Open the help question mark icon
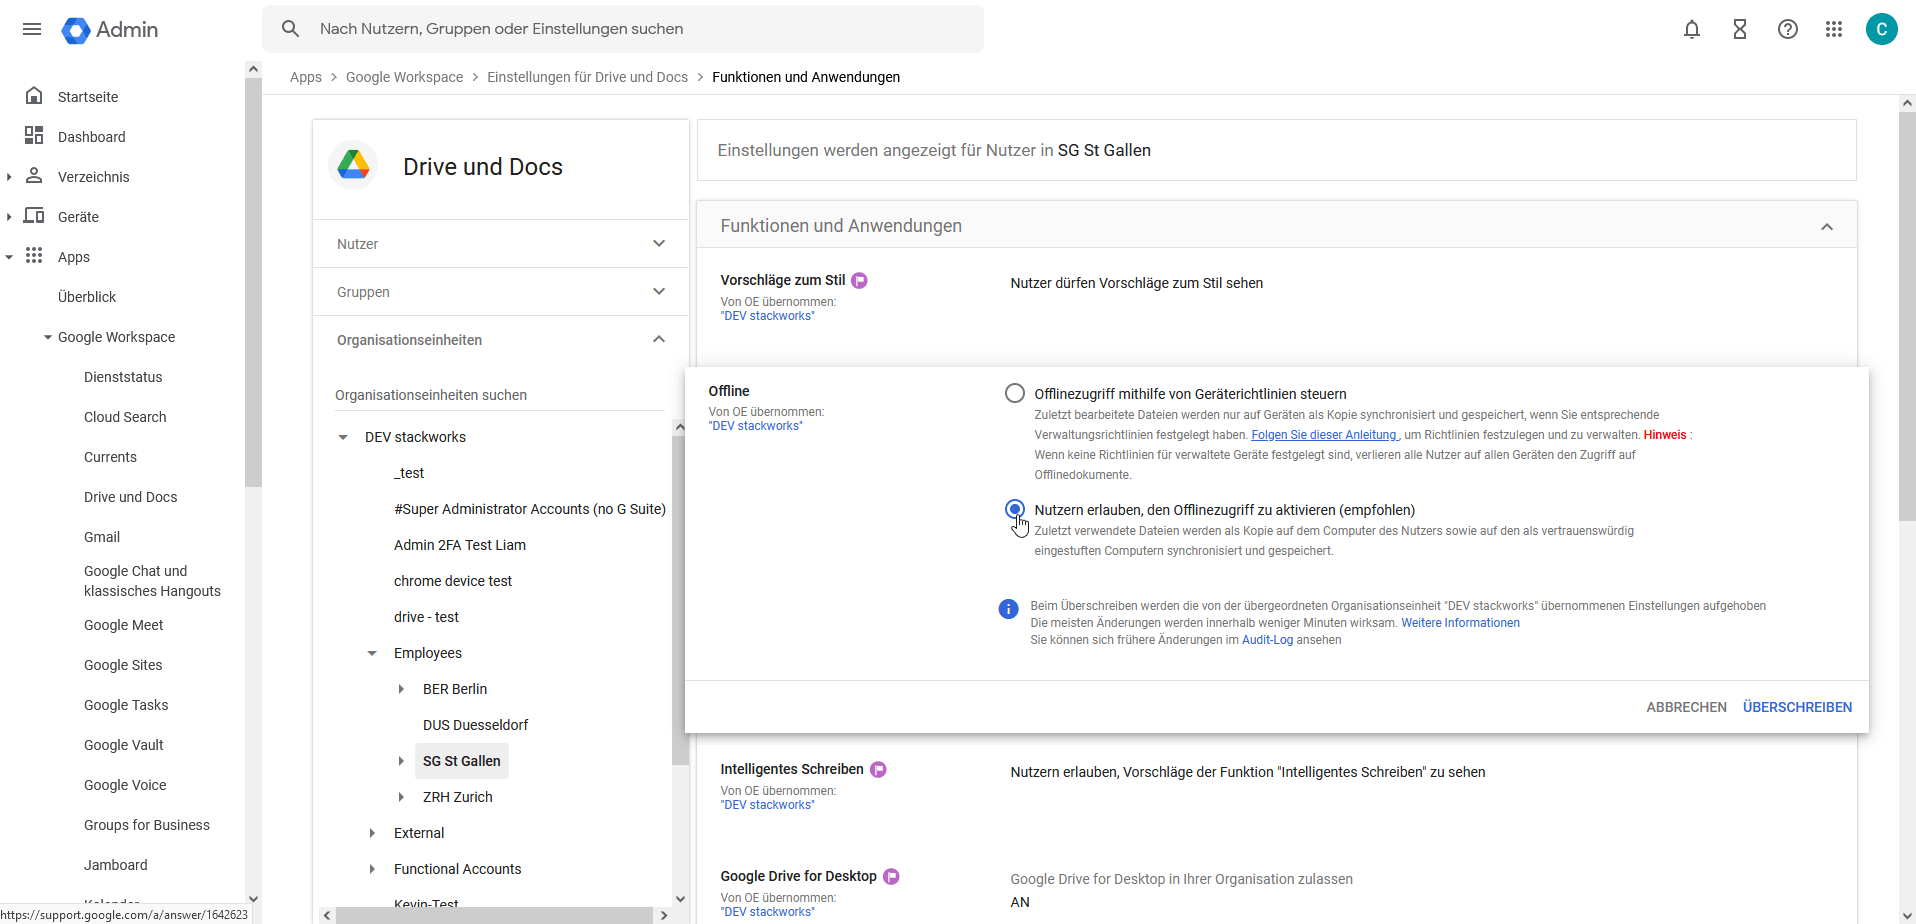 point(1788,29)
